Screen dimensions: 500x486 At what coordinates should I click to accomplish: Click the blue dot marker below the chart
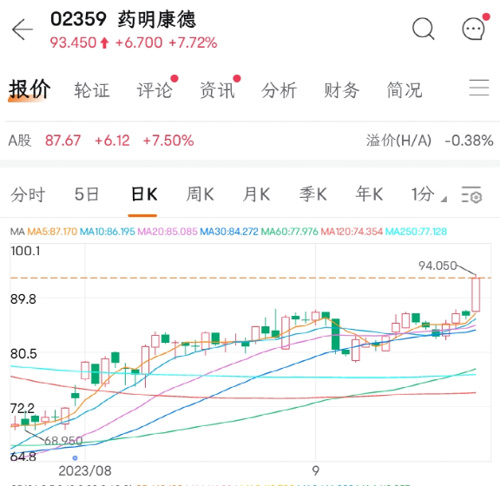[x=75, y=458]
